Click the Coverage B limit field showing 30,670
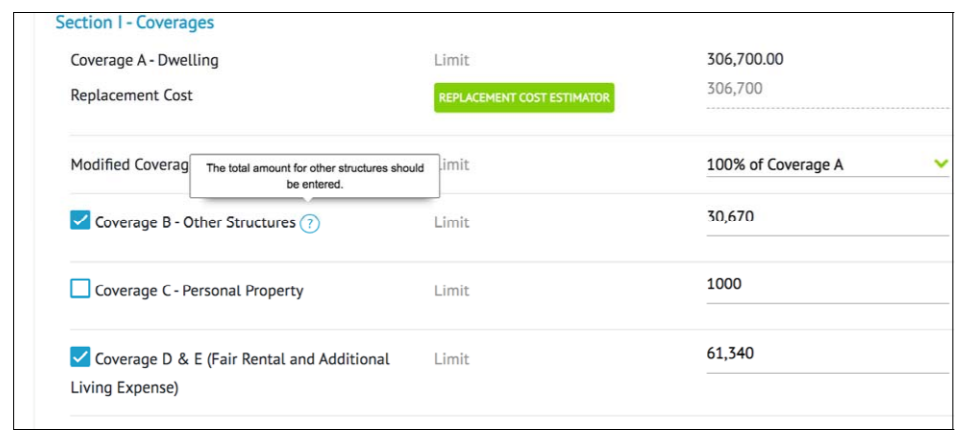The image size is (966, 441). [827, 220]
